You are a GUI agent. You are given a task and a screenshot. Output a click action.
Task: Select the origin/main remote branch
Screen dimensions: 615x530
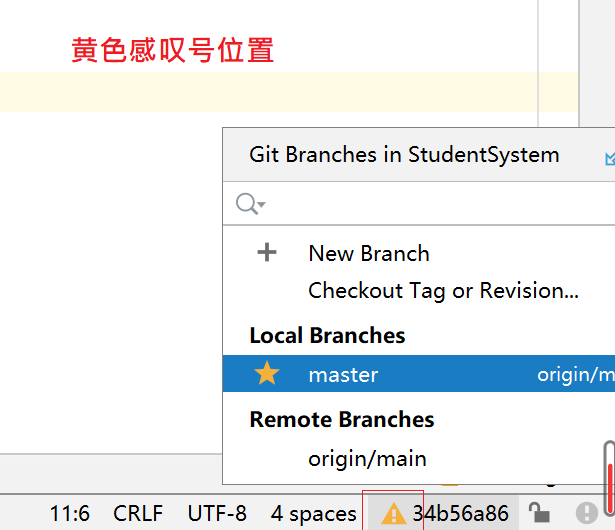pyautogui.click(x=367, y=459)
